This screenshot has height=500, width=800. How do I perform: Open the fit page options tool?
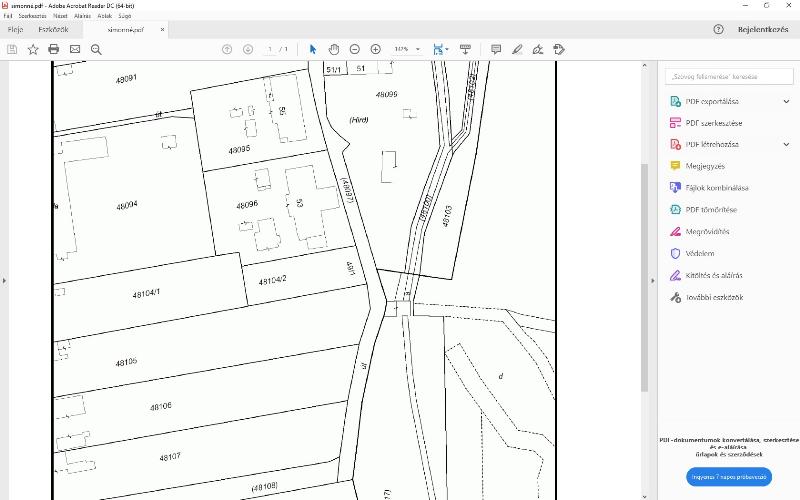440,49
